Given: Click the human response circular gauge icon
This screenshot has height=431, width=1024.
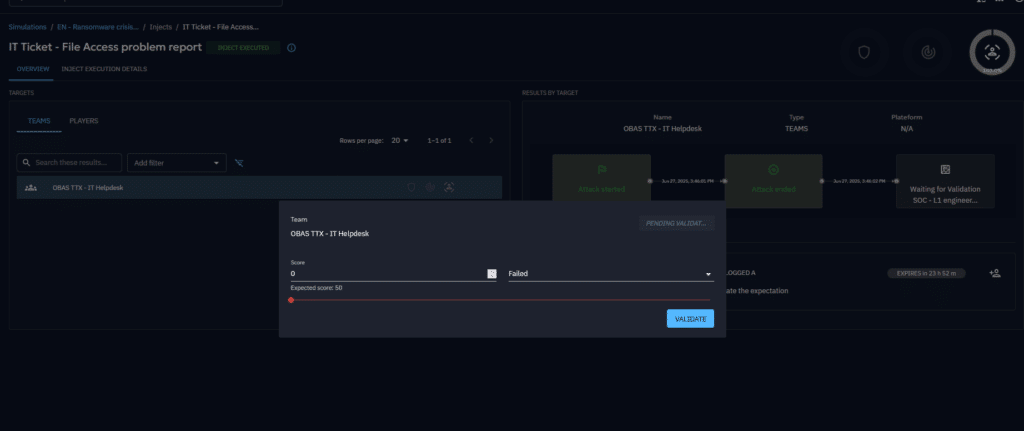Looking at the screenshot, I should click(x=992, y=52).
